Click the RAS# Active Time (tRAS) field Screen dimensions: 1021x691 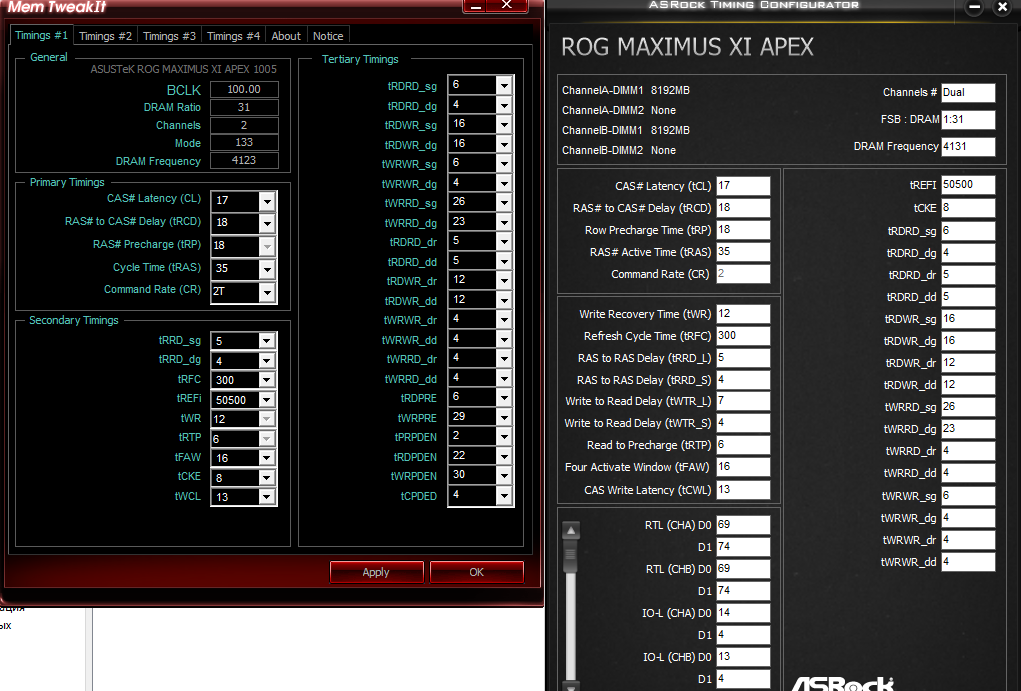tap(743, 251)
